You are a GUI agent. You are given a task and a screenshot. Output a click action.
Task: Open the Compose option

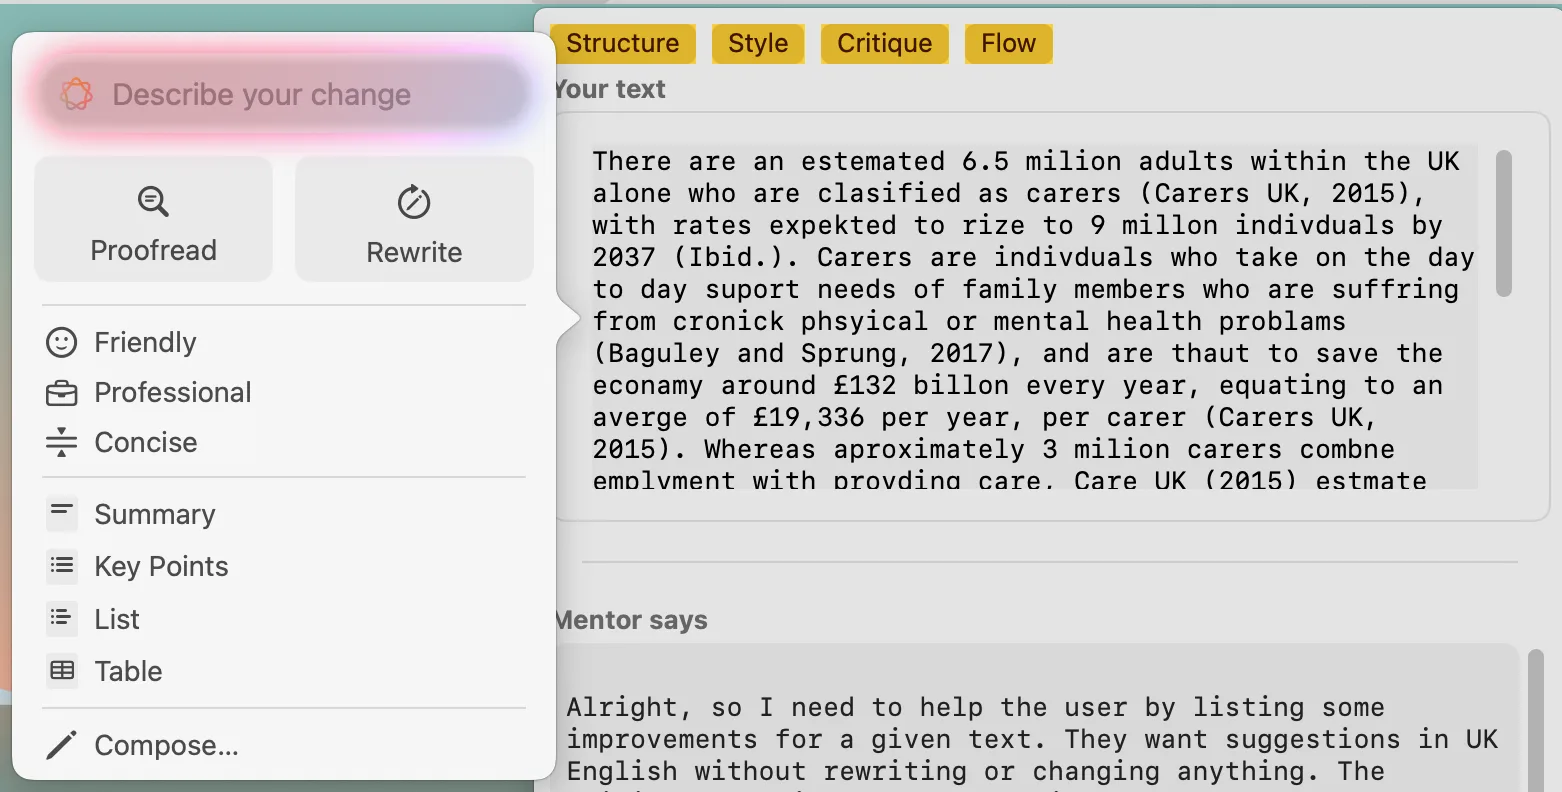coord(166,744)
